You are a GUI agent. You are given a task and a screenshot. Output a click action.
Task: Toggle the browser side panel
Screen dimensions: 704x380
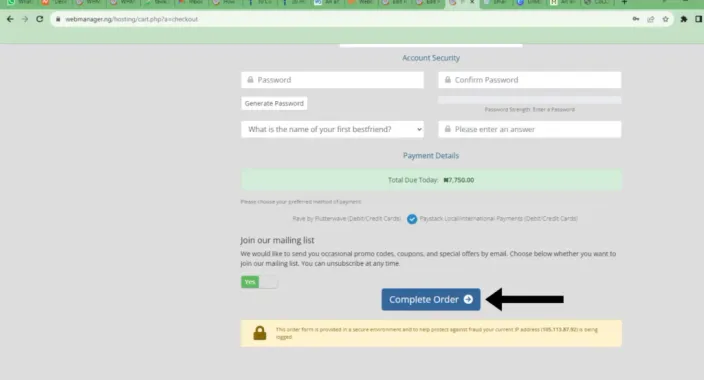[699, 19]
